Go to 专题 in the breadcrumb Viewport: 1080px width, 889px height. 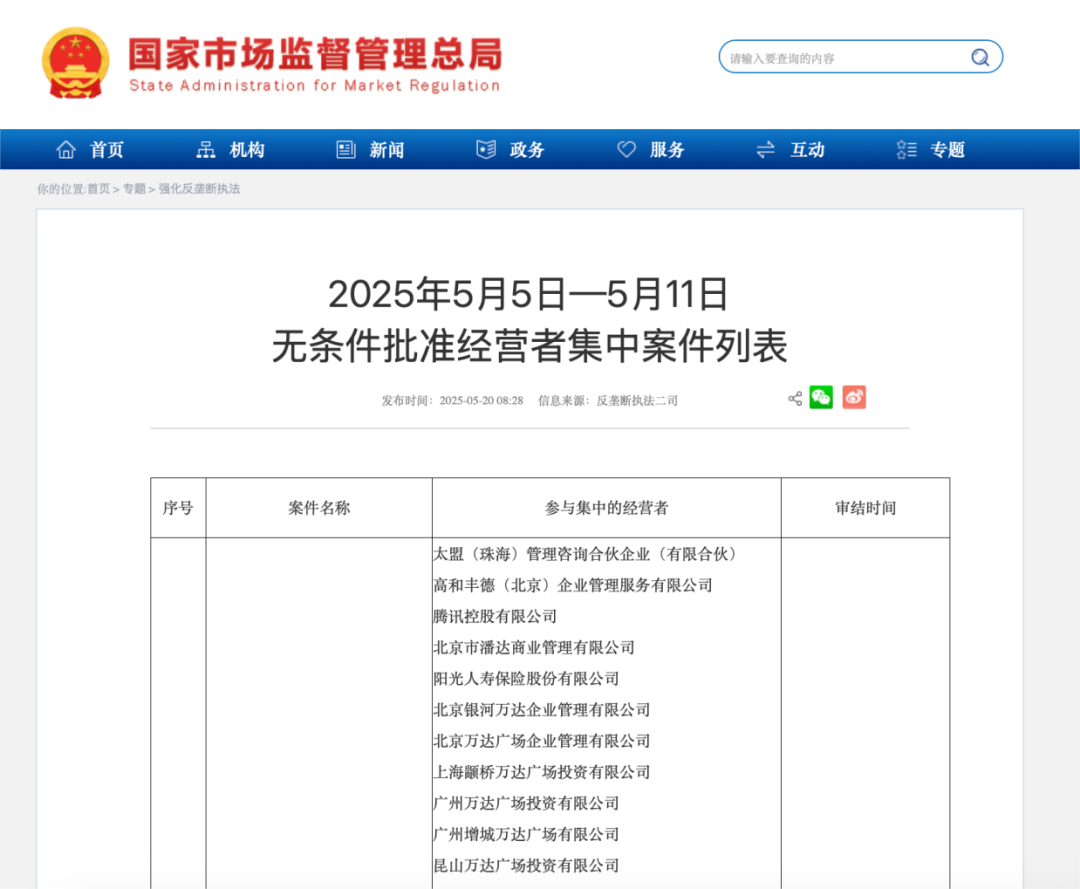click(134, 189)
